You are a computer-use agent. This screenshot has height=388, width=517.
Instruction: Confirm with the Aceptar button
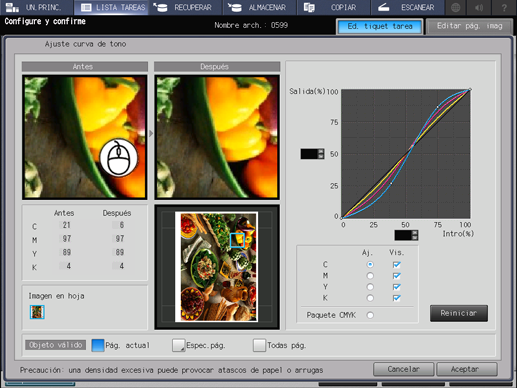click(467, 369)
